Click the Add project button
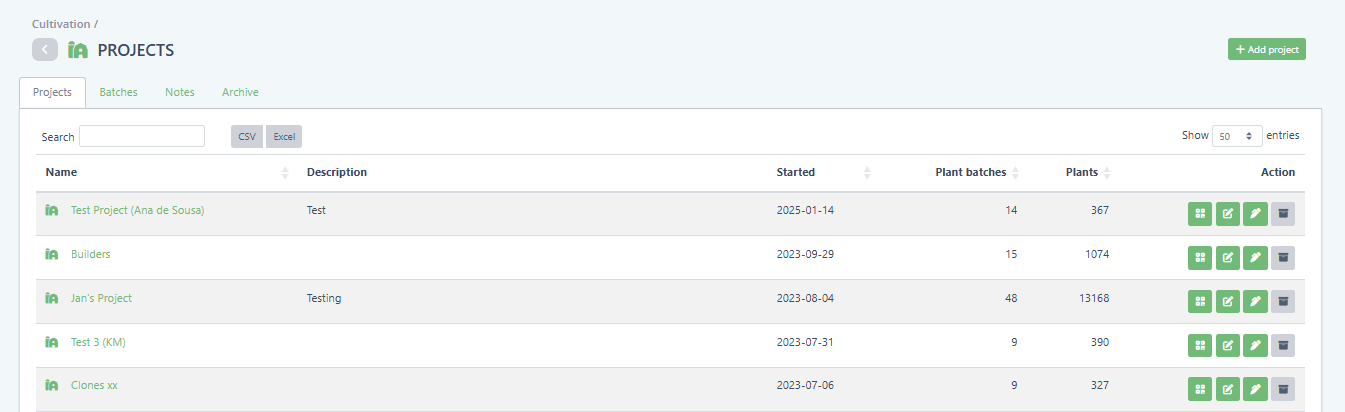 (x=1267, y=49)
